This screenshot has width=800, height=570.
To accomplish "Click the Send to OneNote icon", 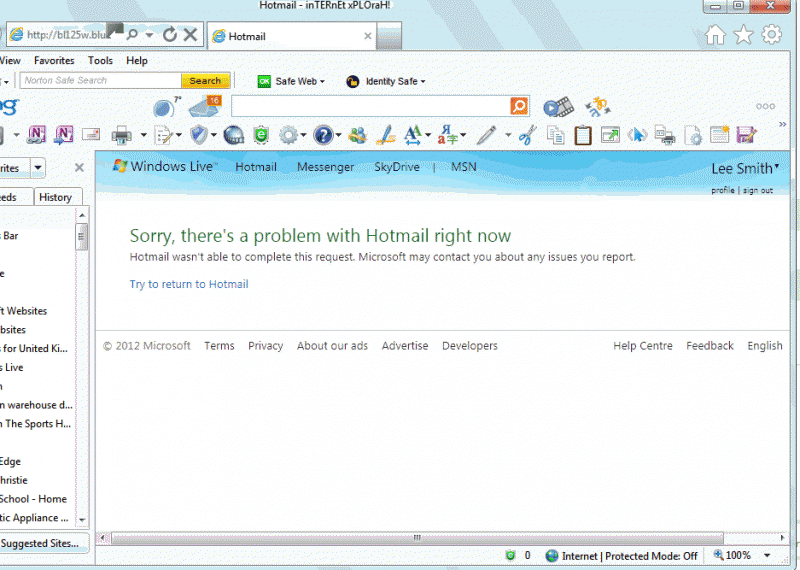I will click(x=63, y=135).
